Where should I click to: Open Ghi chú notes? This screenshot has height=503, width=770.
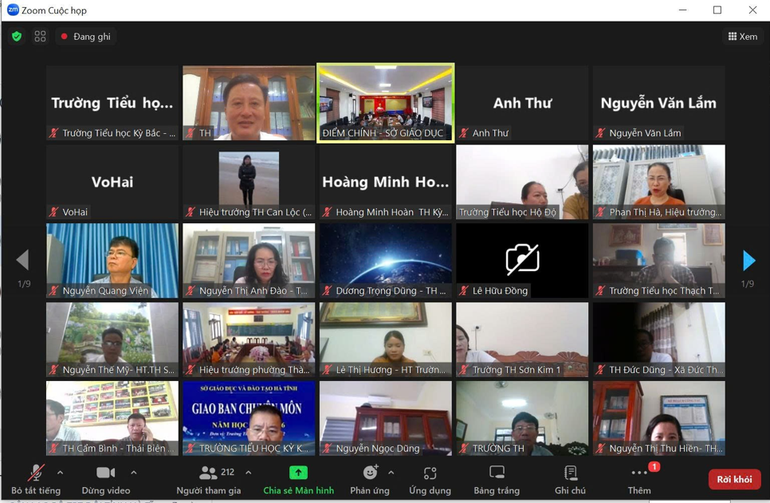pos(570,478)
